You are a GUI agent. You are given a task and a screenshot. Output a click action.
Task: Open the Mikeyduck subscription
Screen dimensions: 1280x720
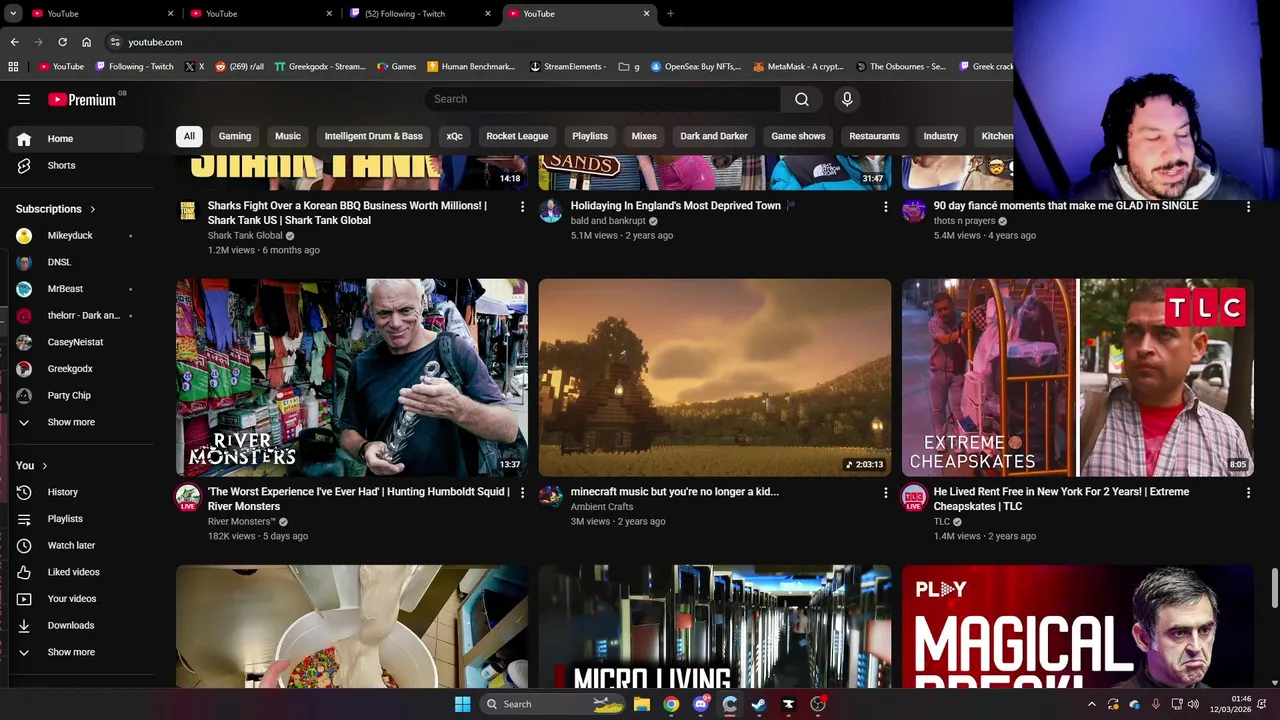click(x=76, y=235)
